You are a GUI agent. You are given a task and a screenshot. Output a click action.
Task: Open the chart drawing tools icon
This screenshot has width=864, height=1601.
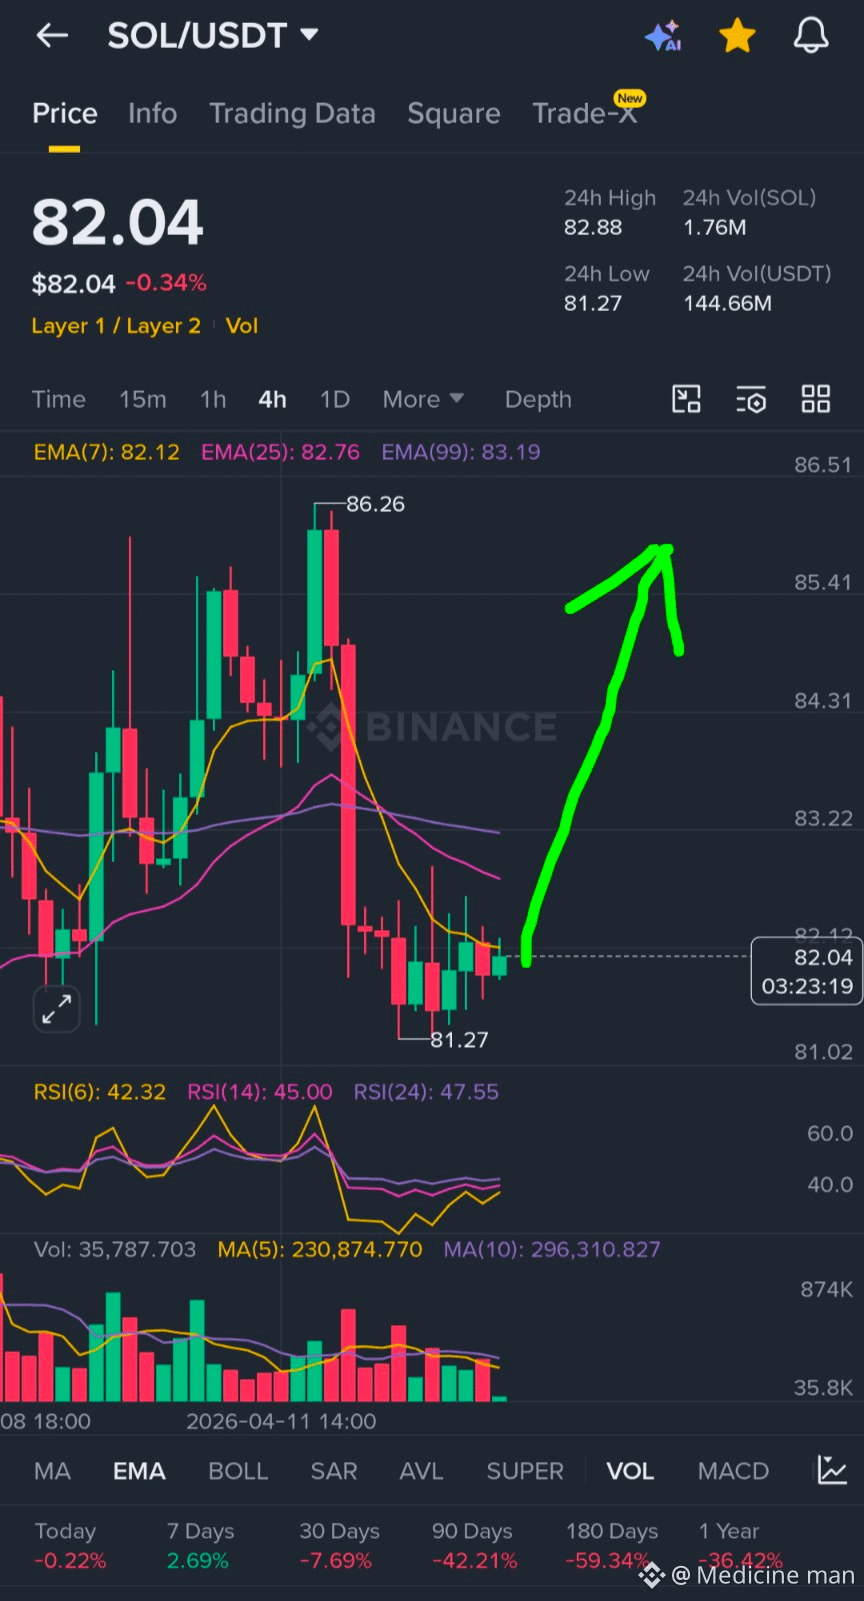tap(686, 399)
